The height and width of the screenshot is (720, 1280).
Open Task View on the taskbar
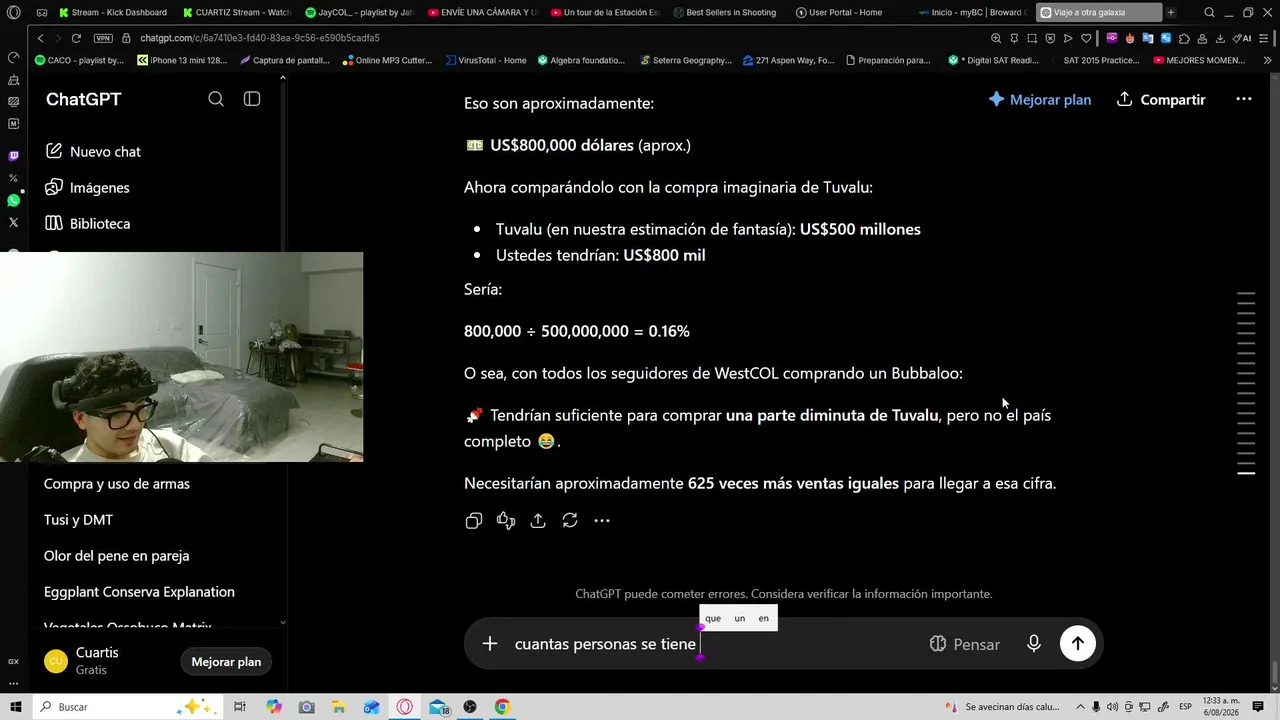(240, 707)
